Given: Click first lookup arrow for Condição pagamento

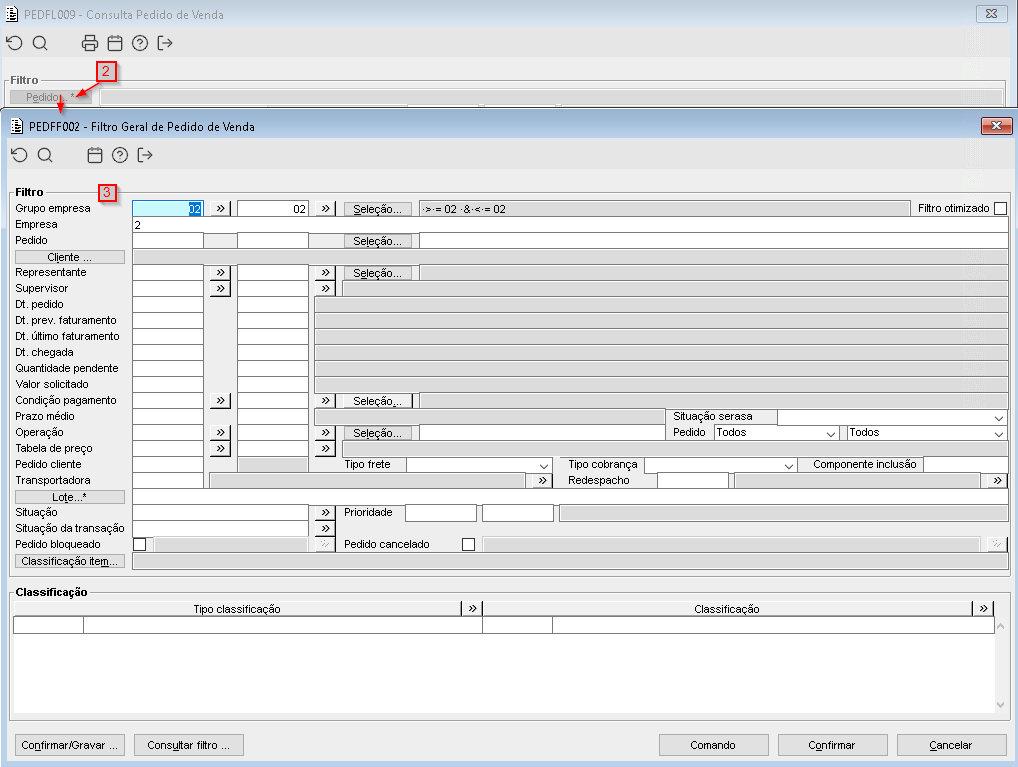Looking at the screenshot, I should coord(221,401).
